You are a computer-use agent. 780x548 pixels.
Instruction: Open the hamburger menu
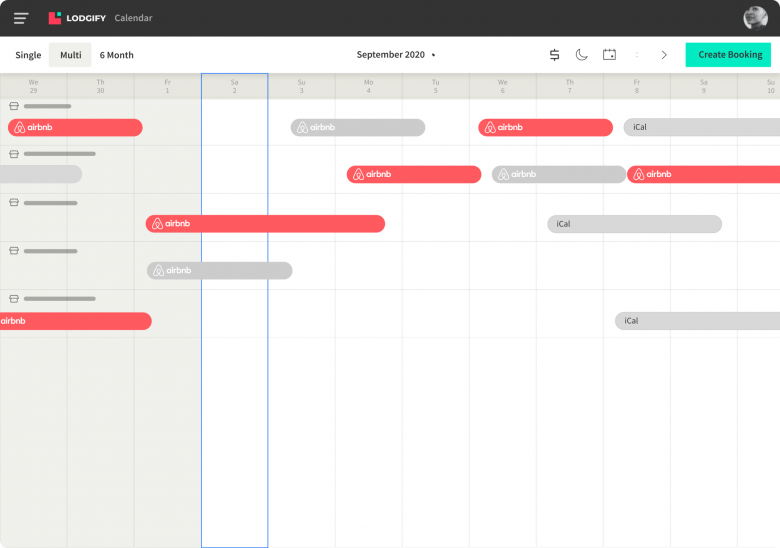[x=21, y=18]
